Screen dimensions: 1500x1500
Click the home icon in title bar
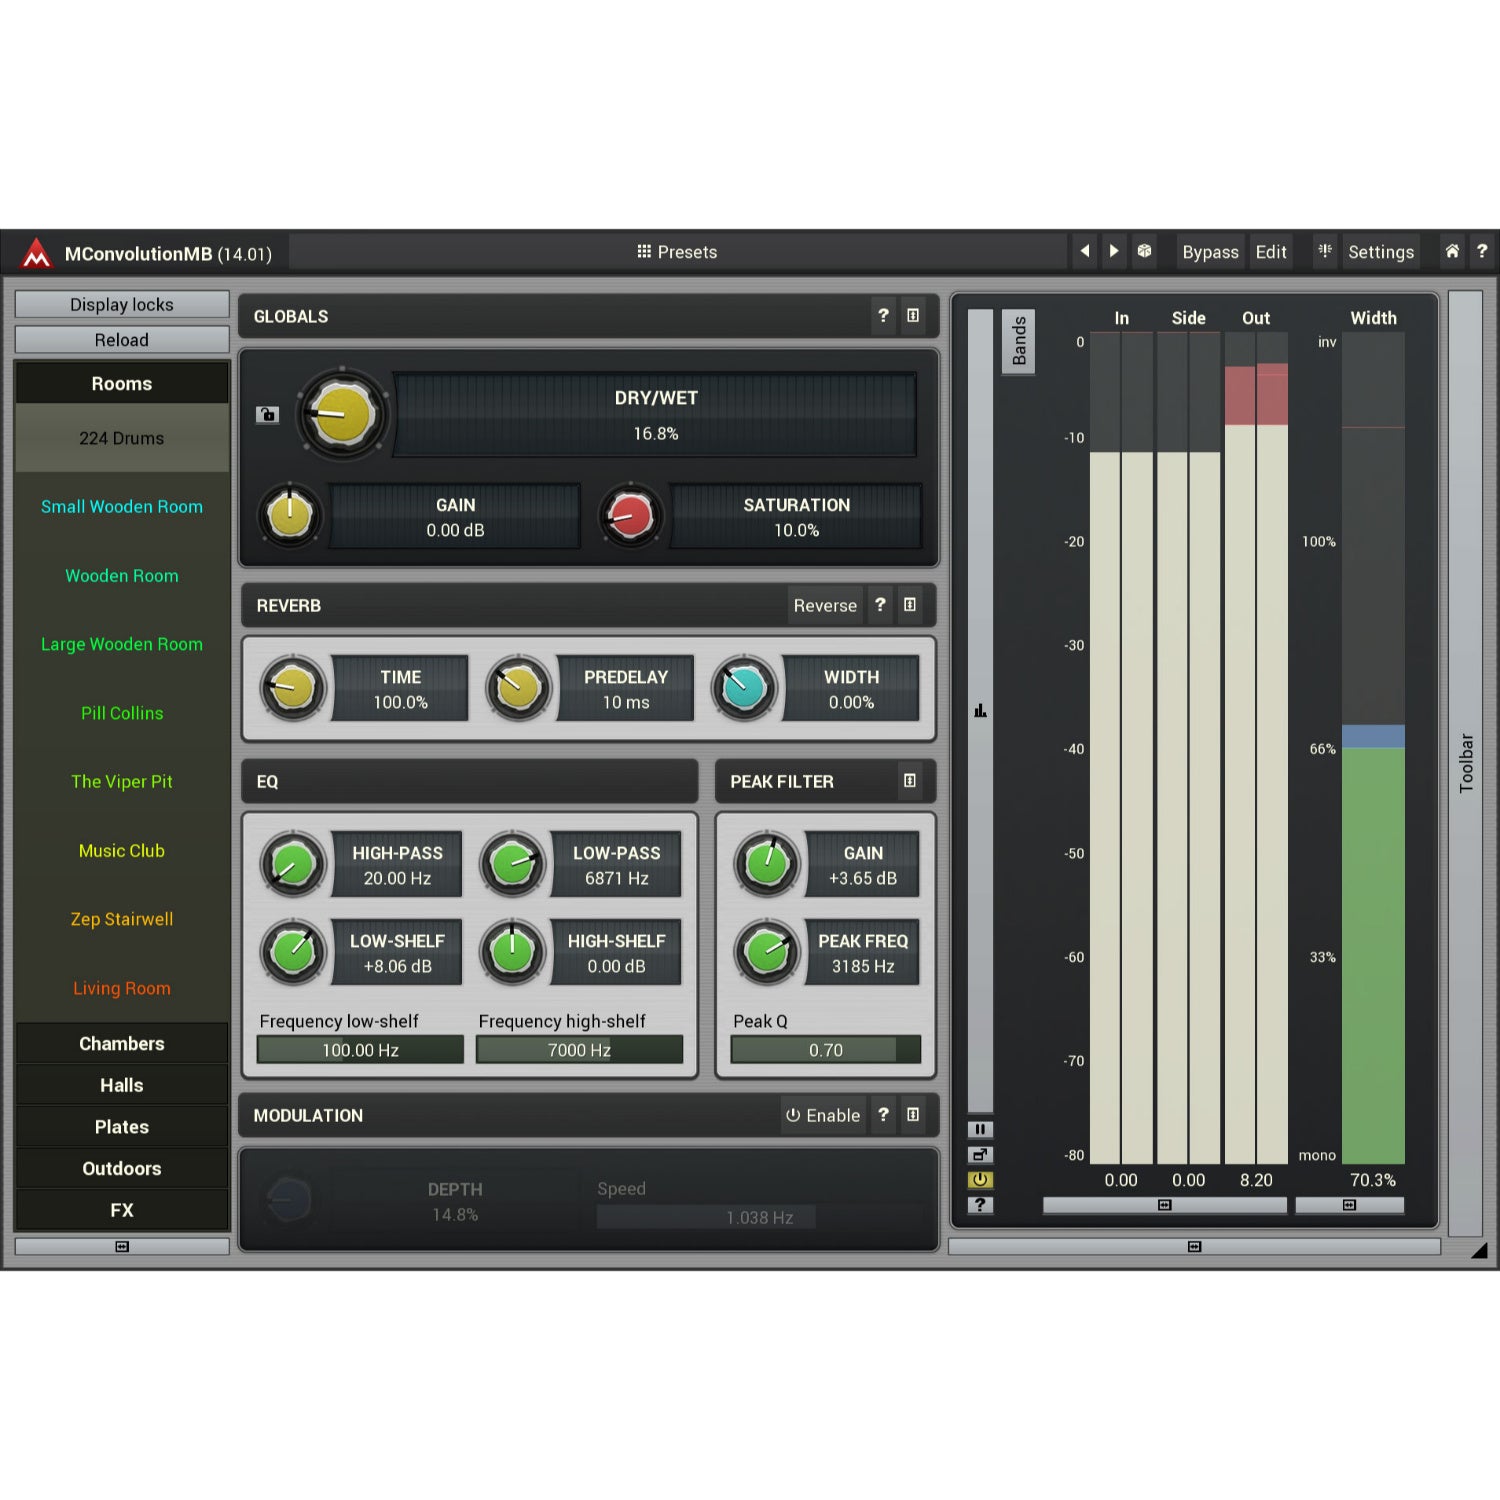pyautogui.click(x=1452, y=251)
